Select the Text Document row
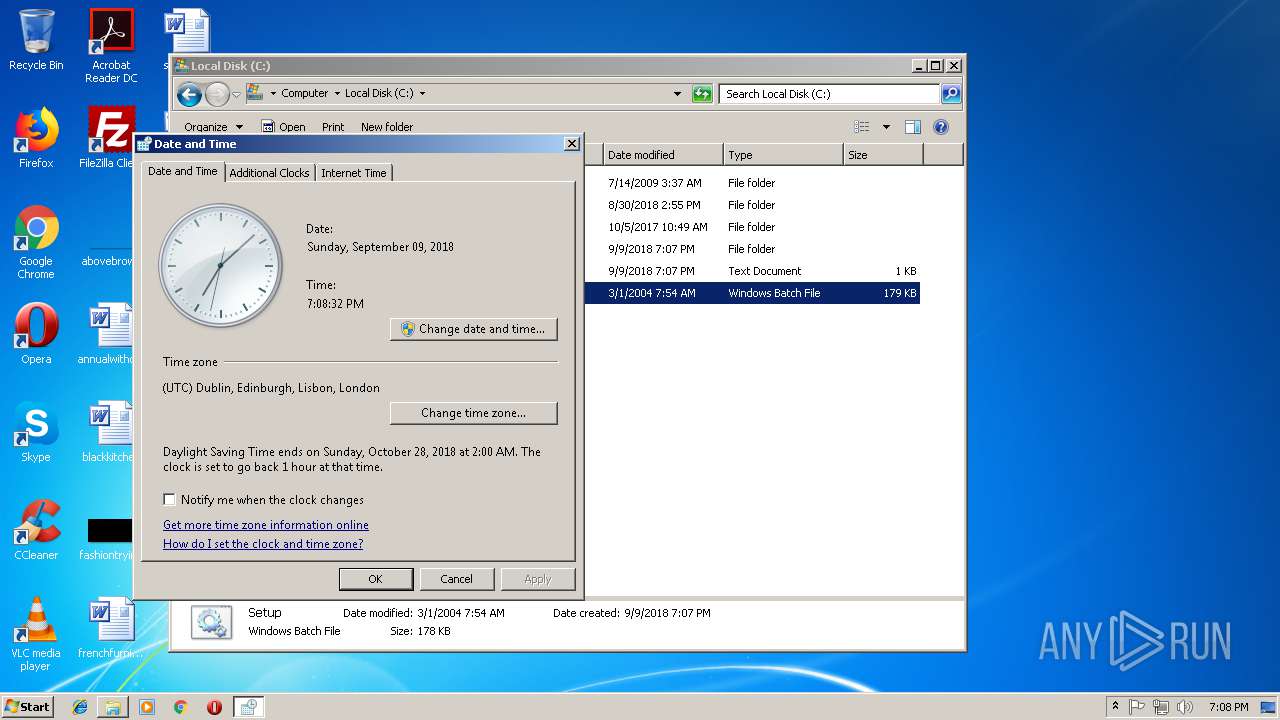Viewport: 1280px width, 720px height. [x=752, y=271]
